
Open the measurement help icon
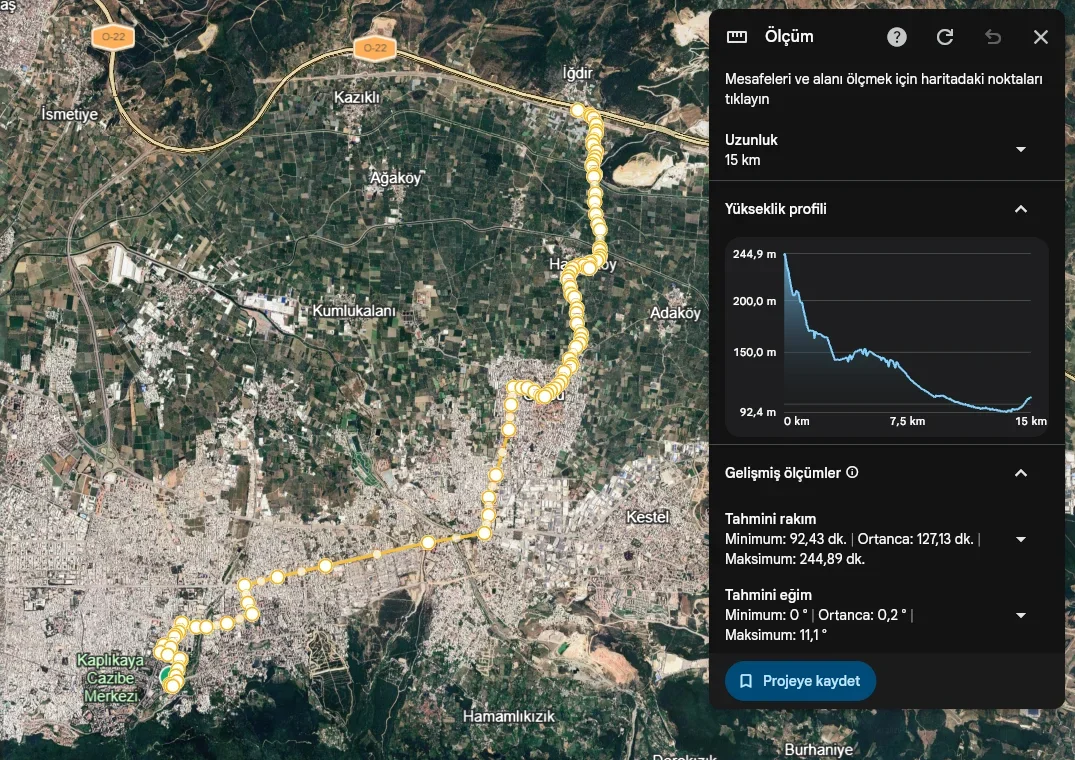(x=896, y=37)
